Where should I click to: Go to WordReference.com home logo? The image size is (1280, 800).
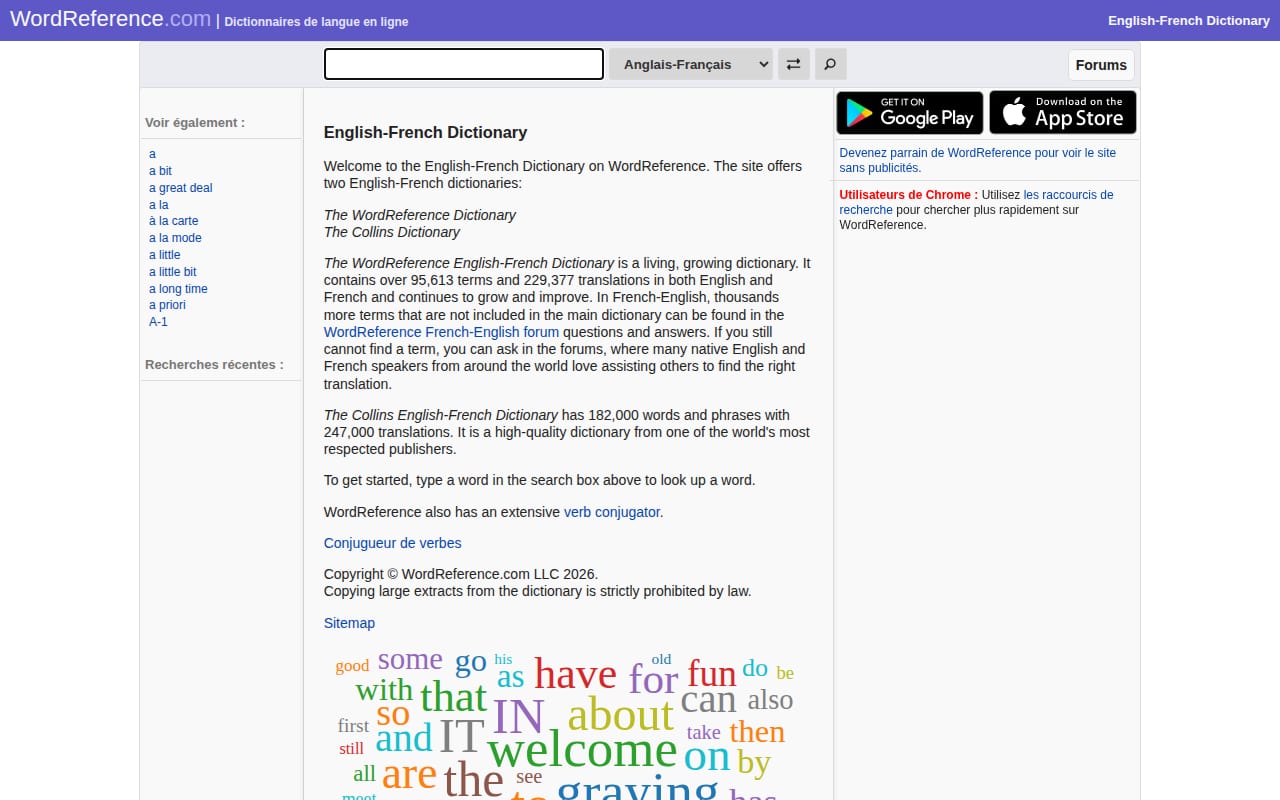(110, 19)
